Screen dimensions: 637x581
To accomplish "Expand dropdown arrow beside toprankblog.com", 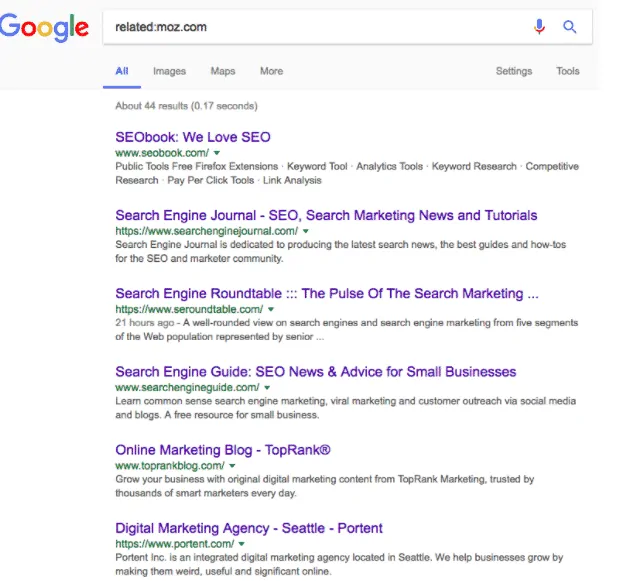I will pos(232,466).
